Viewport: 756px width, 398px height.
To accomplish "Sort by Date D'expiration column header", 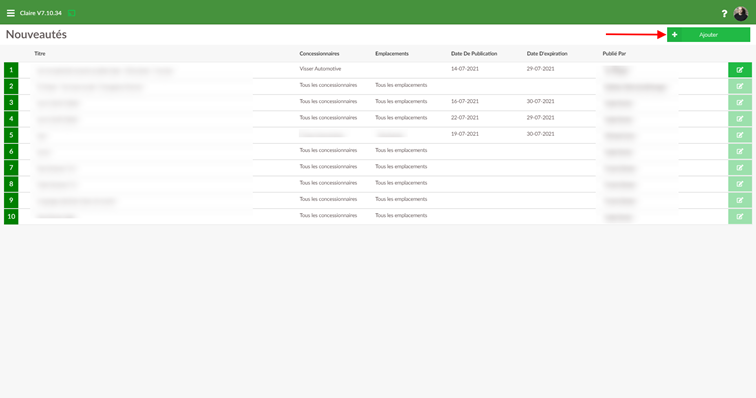I will click(547, 54).
